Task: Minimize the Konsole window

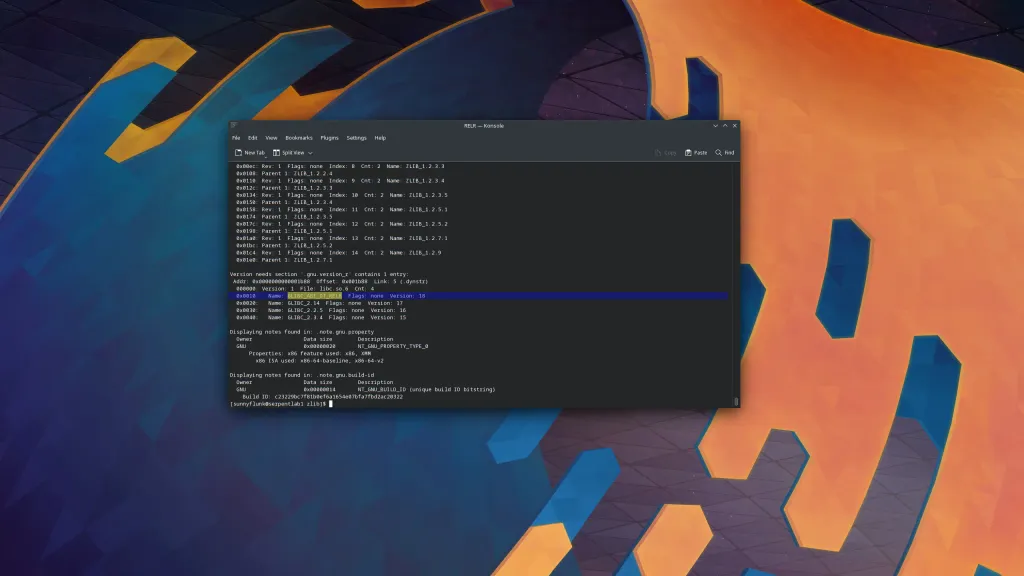Action: point(715,125)
